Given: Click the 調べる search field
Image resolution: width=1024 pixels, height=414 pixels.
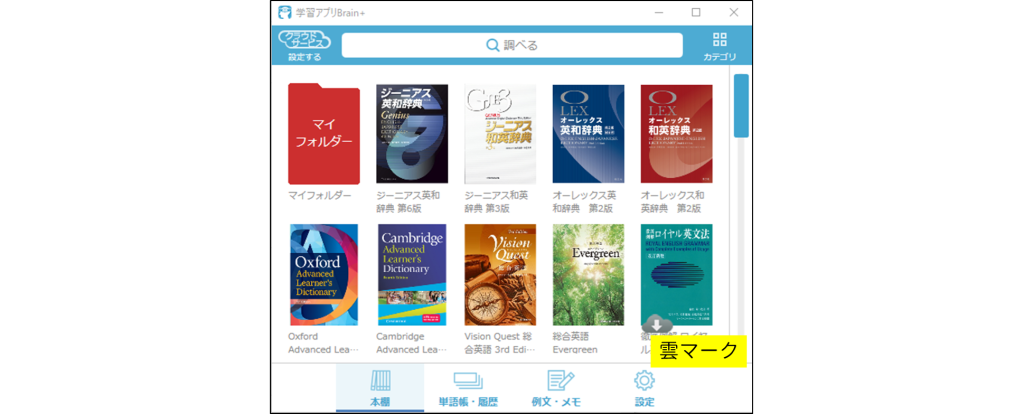Looking at the screenshot, I should pos(512,45).
